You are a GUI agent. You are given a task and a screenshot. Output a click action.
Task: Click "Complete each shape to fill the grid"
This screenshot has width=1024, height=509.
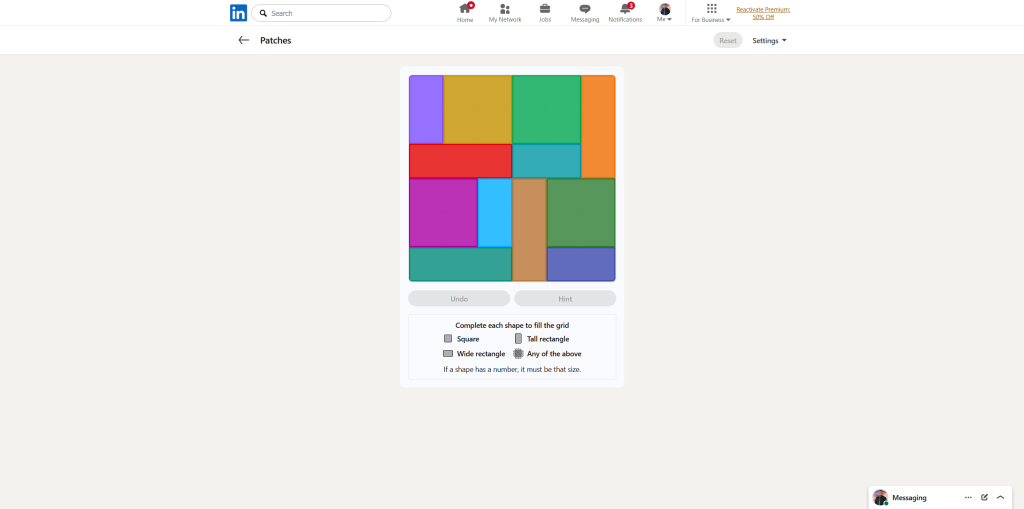(512, 325)
